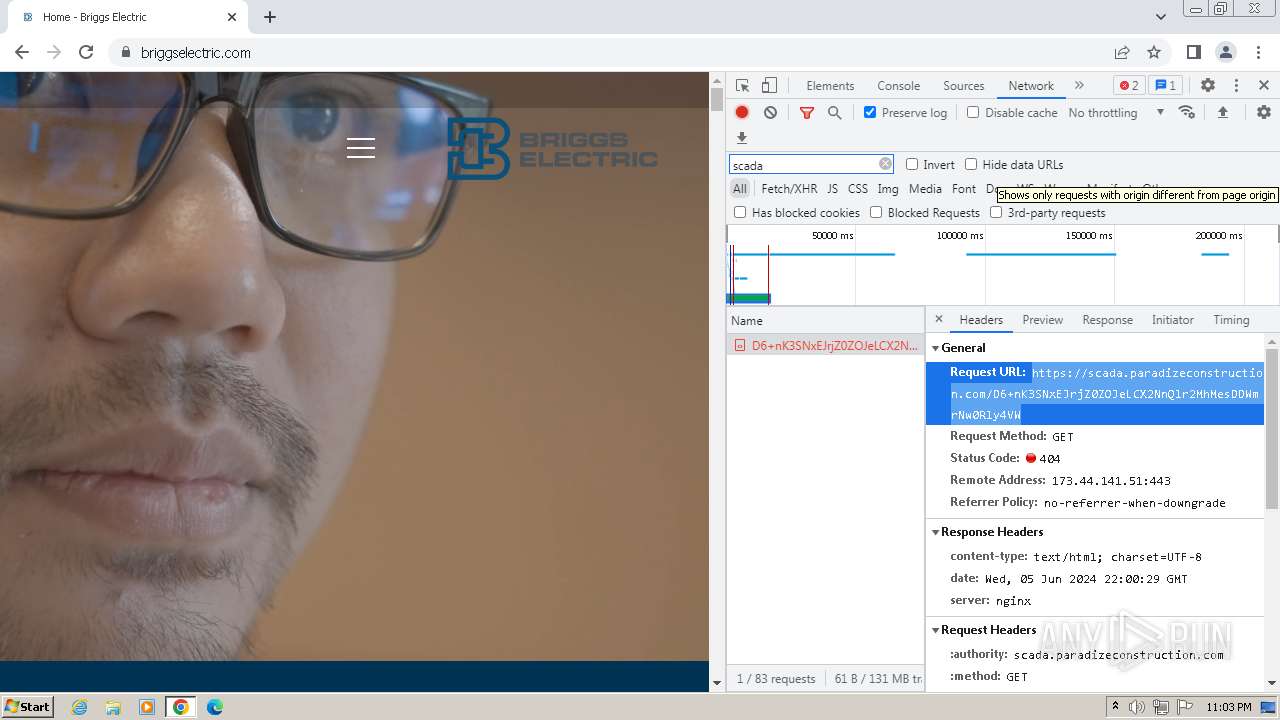Viewport: 1280px width, 720px height.
Task: Launch Internet Explorer from taskbar
Action: (x=79, y=707)
